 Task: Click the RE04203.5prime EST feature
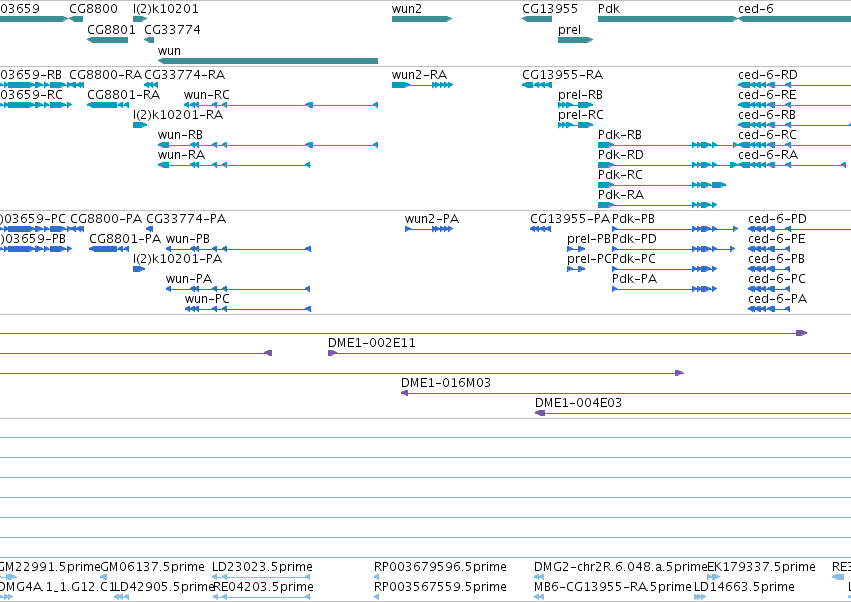click(x=261, y=598)
